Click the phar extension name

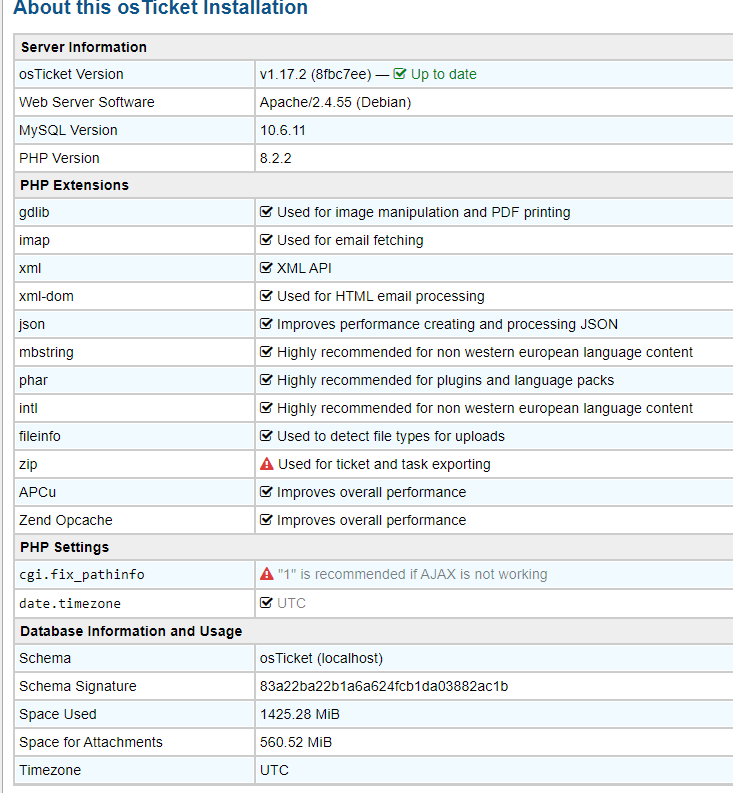33,380
